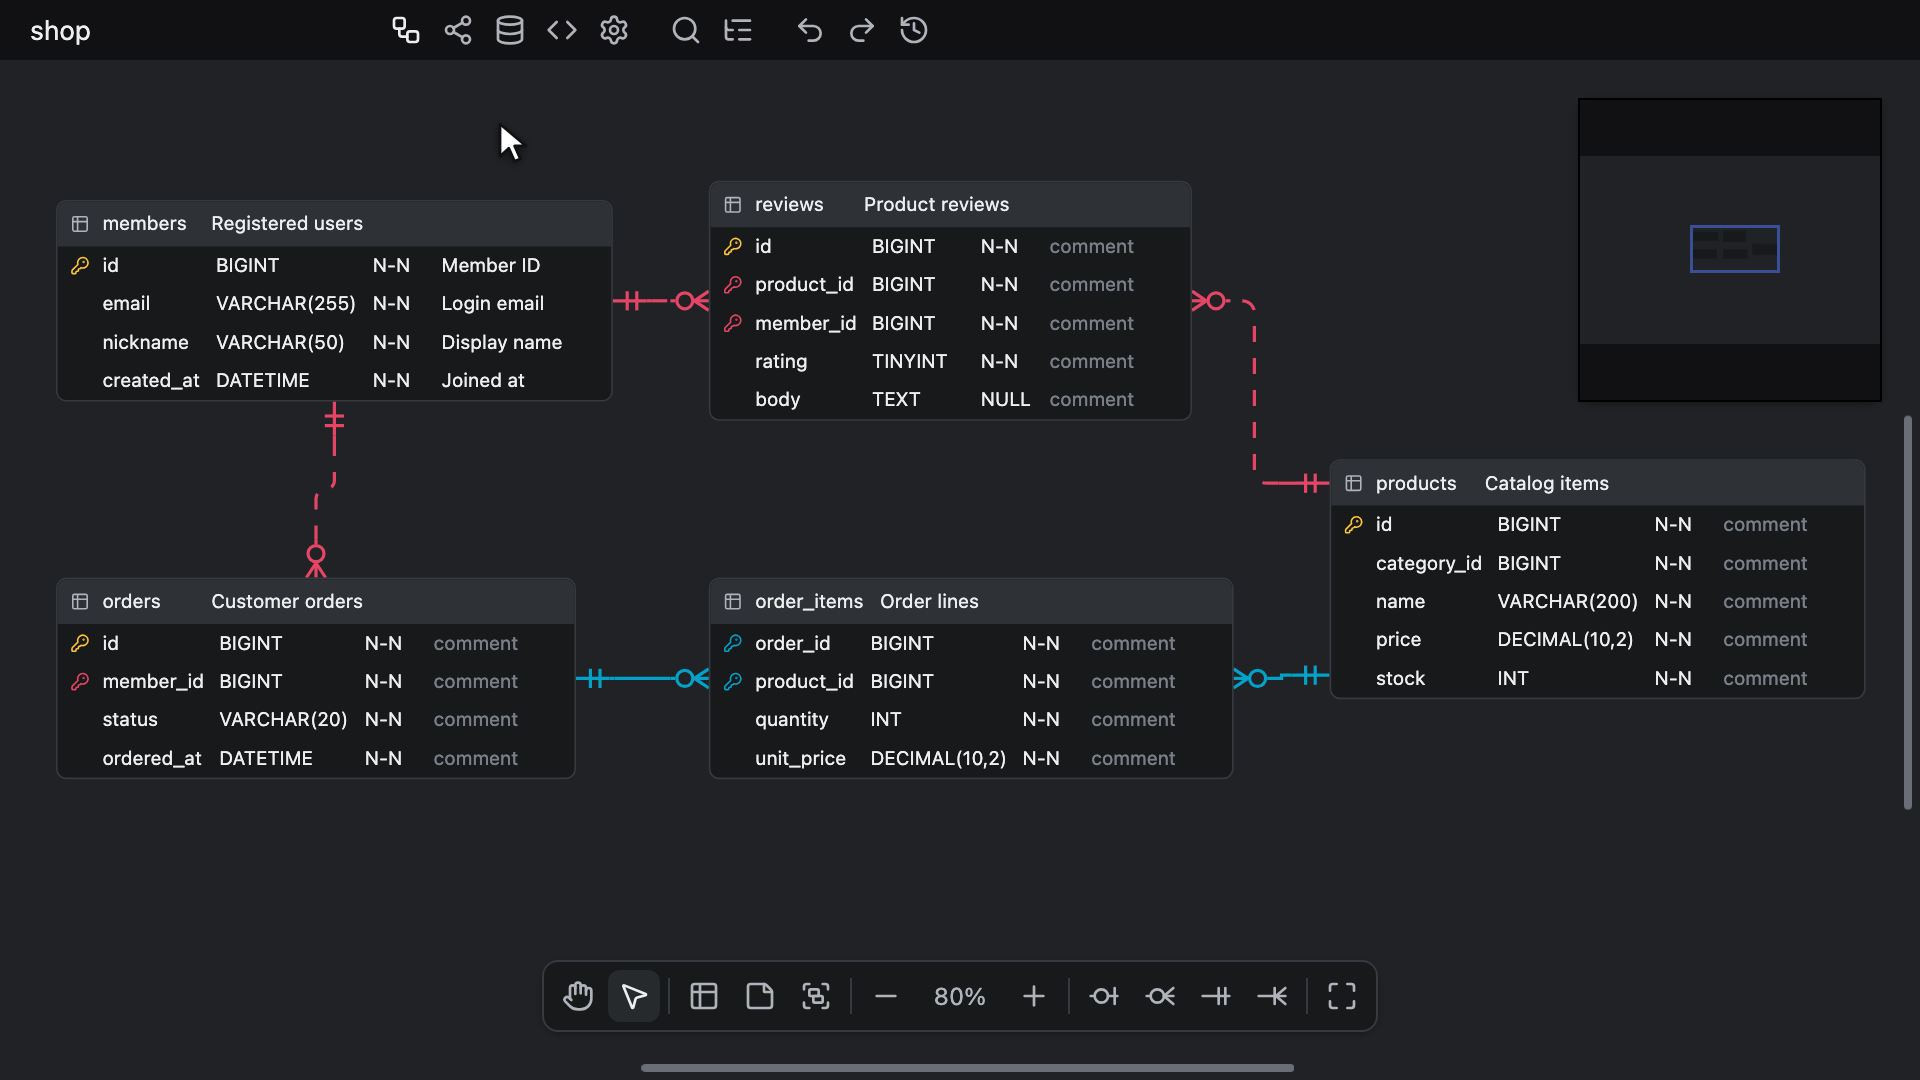This screenshot has height=1080, width=1920.
Task: Click the redo arrow
Action: [862, 30]
